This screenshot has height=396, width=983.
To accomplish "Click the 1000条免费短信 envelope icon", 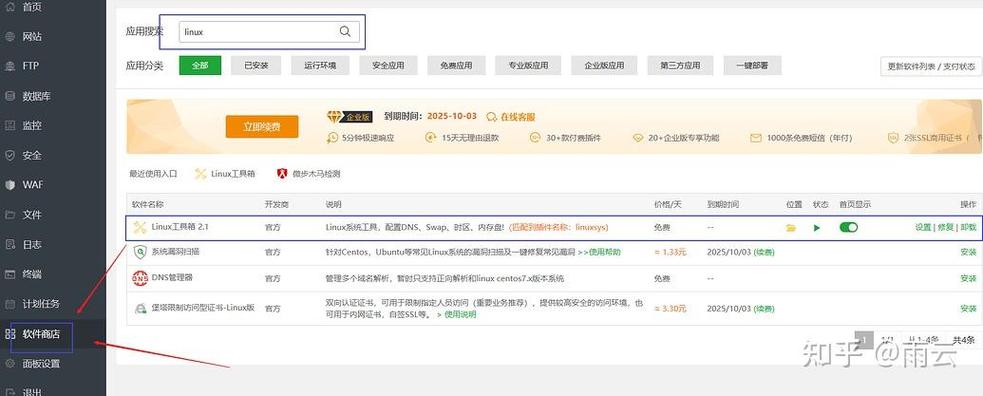I will (755, 137).
